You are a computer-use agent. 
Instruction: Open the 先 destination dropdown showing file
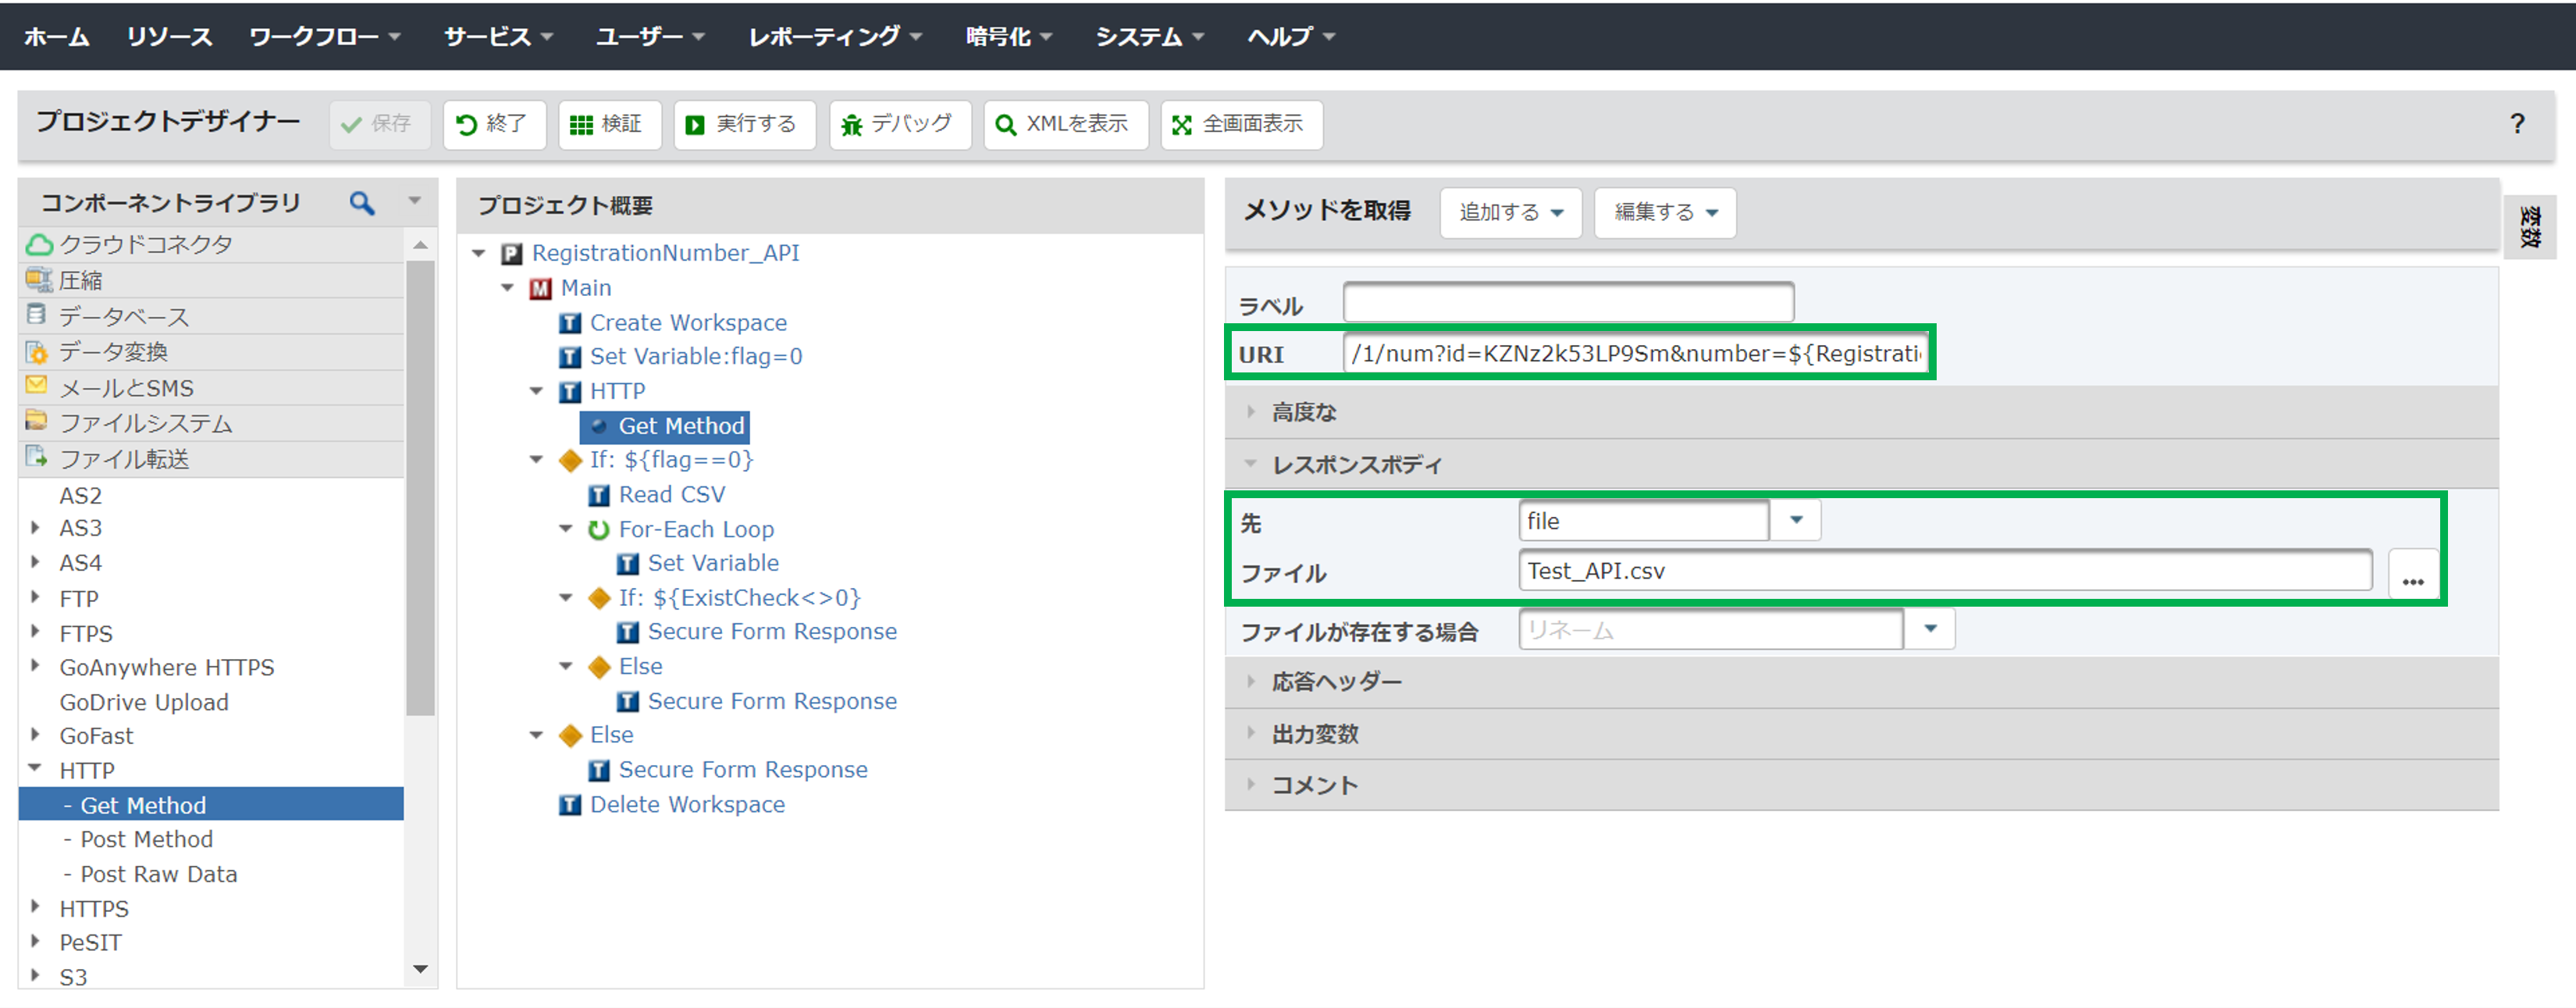(x=1795, y=520)
